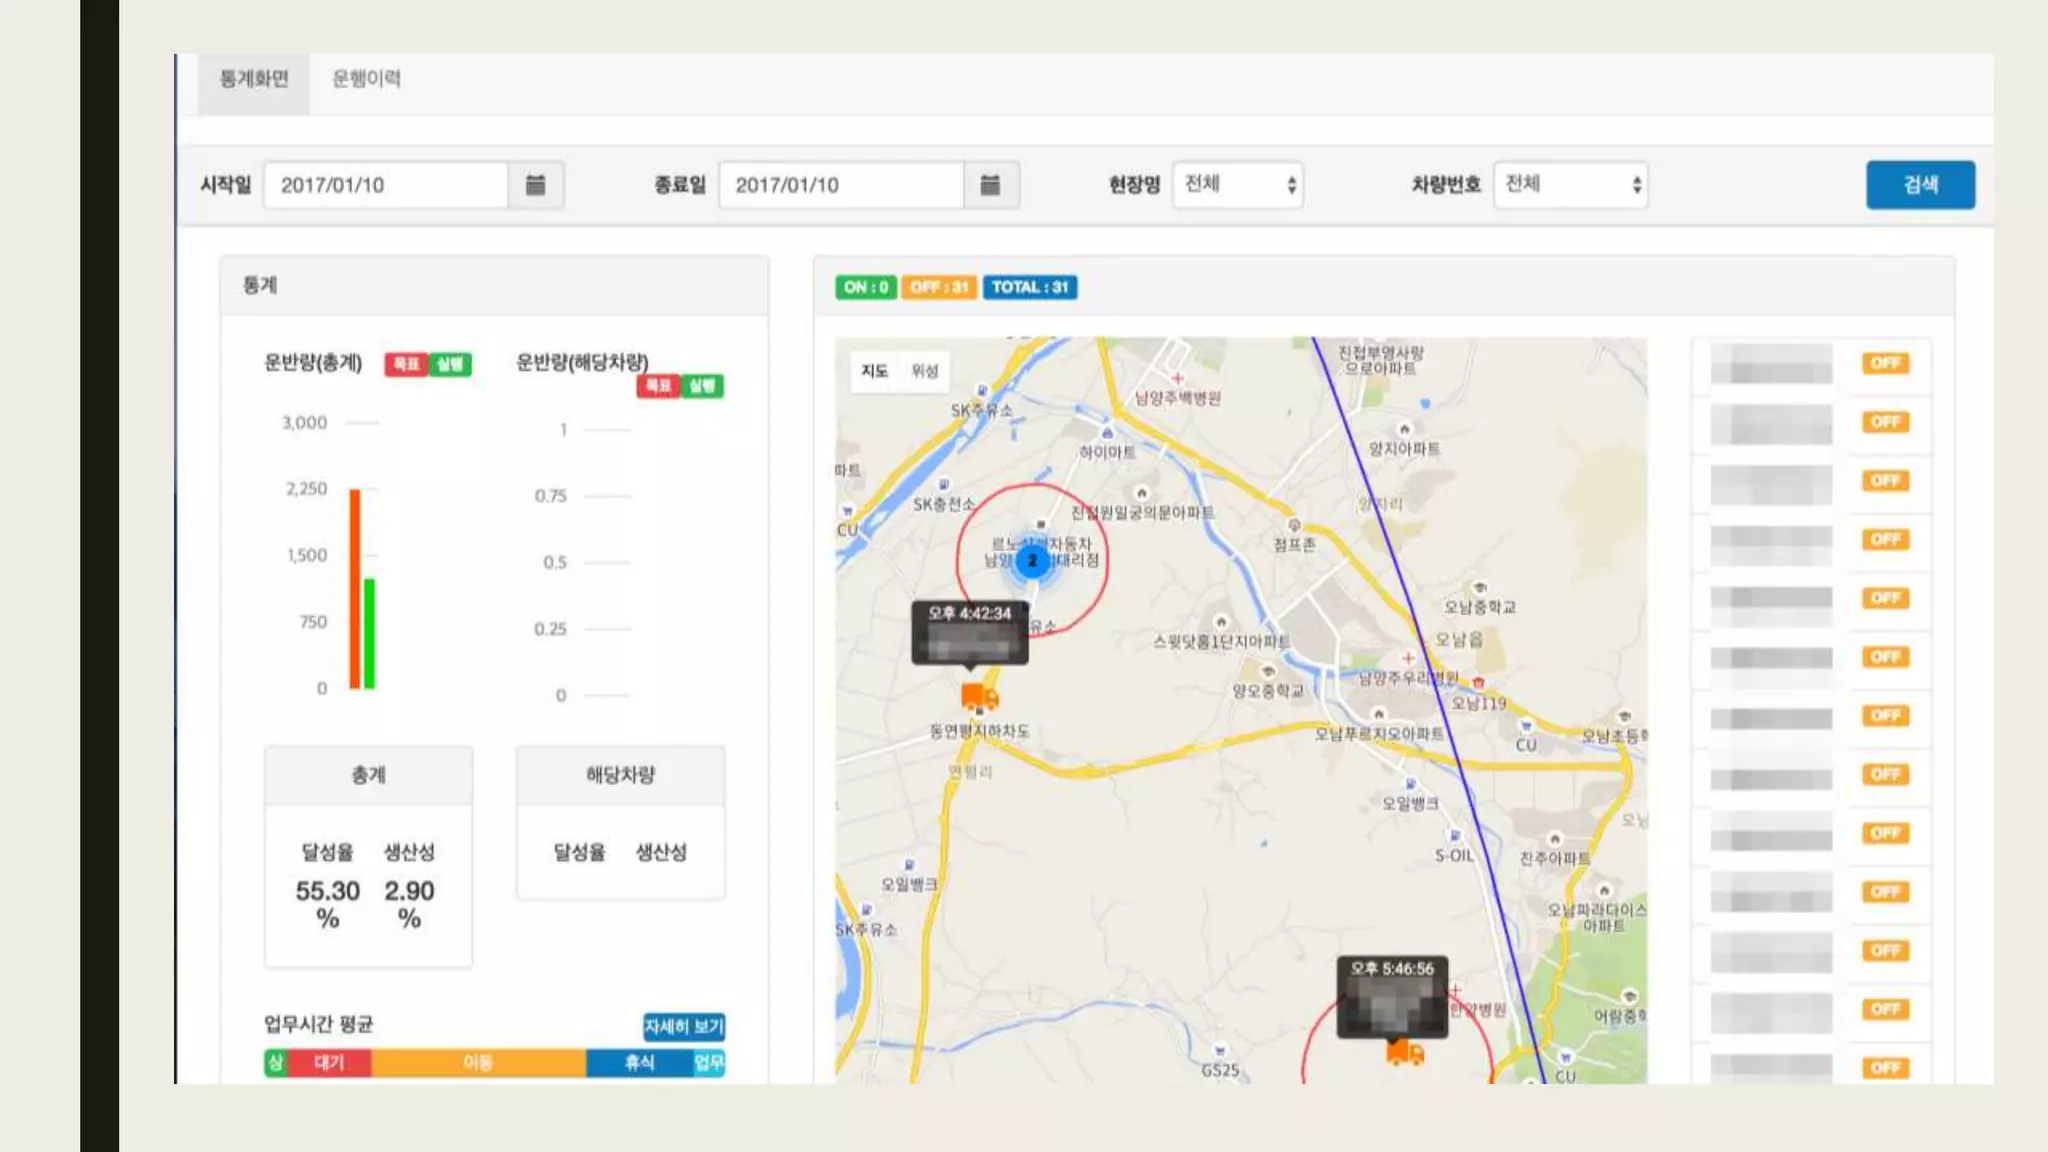Toggle the blue TOTAL : 31 filter badge
This screenshot has height=1152, width=2048.
click(1029, 287)
